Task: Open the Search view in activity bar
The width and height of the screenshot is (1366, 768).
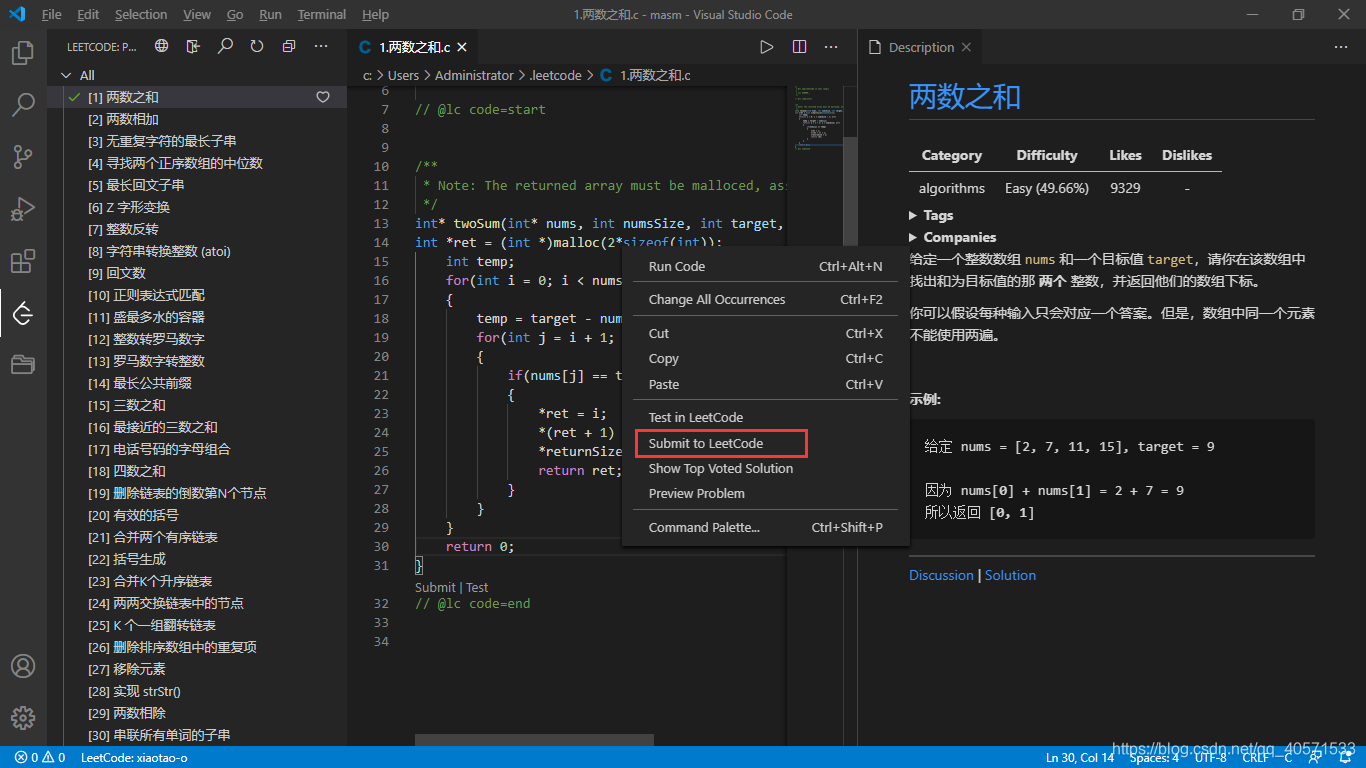Action: coord(23,105)
